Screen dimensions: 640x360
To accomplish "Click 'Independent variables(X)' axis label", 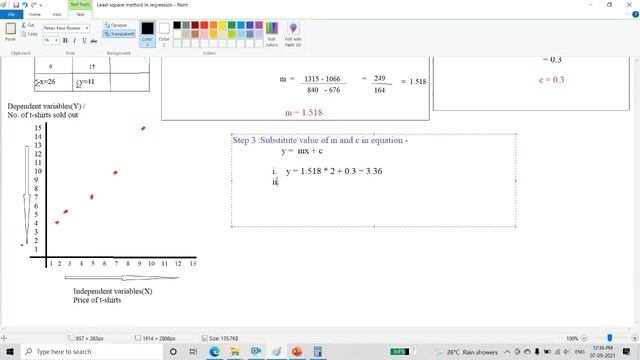I will coord(113,291).
